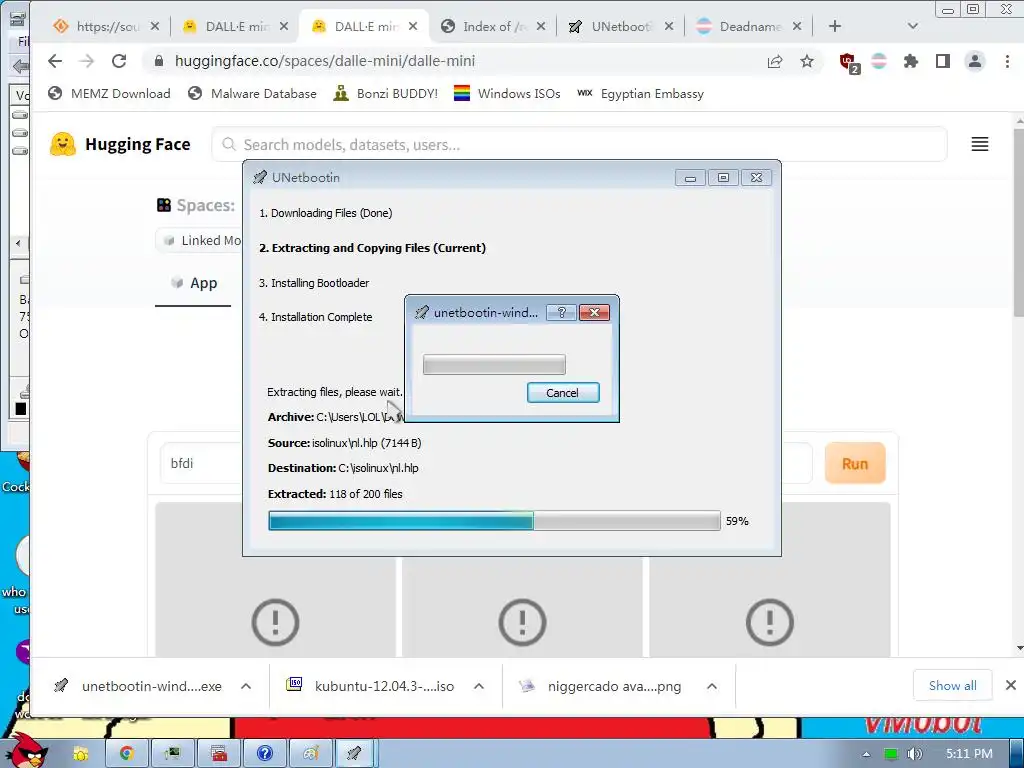
Task: Bookmark this page with the star icon
Action: [807, 61]
